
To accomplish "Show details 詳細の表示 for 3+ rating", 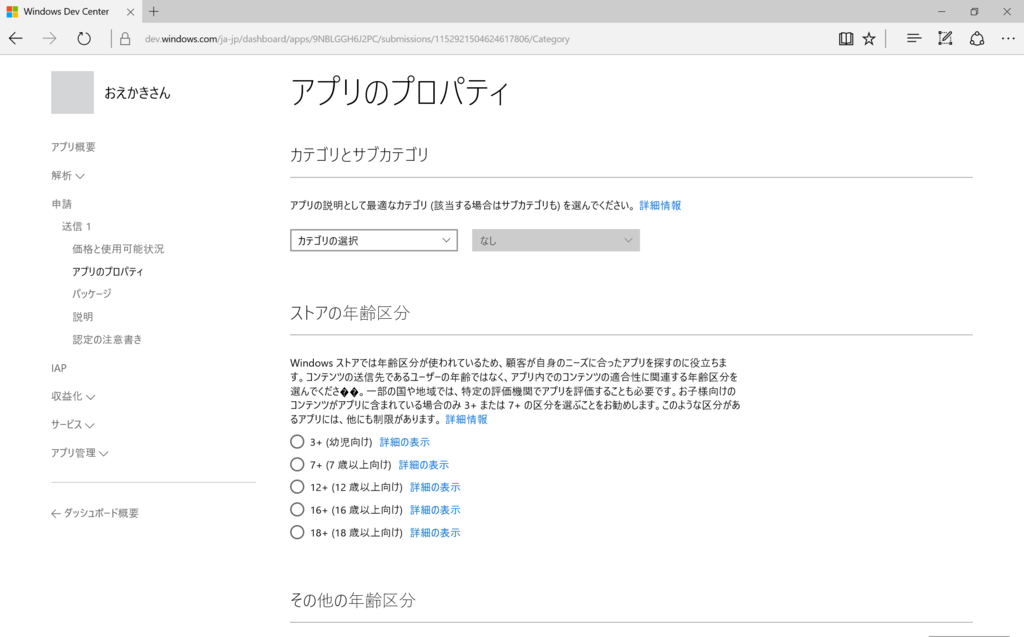I will (405, 442).
